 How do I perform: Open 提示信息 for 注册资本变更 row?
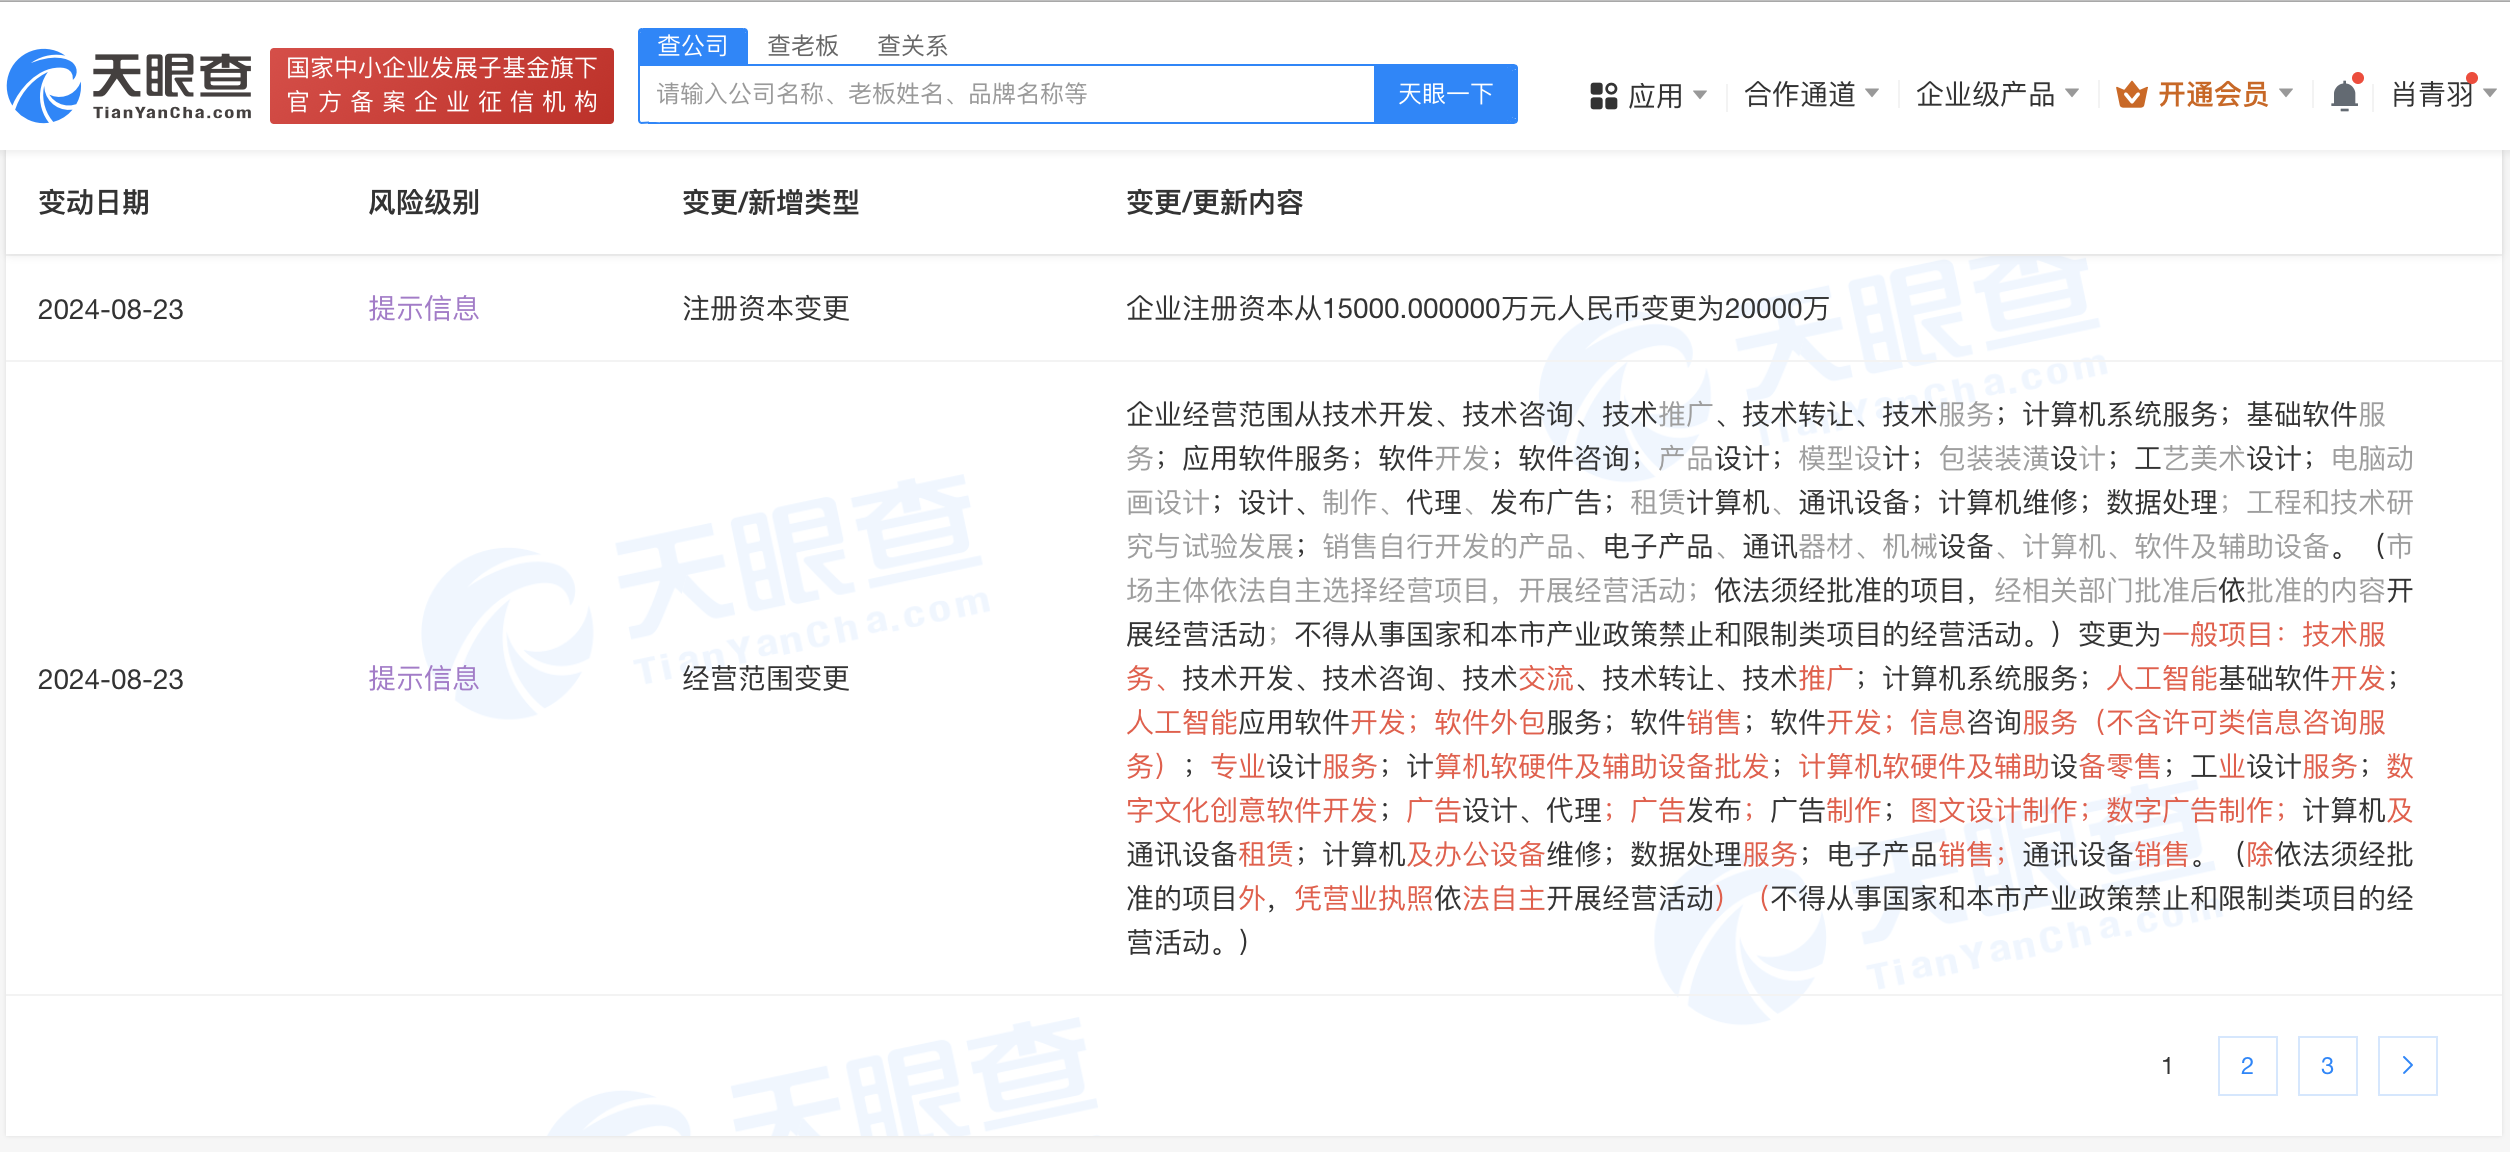[424, 308]
